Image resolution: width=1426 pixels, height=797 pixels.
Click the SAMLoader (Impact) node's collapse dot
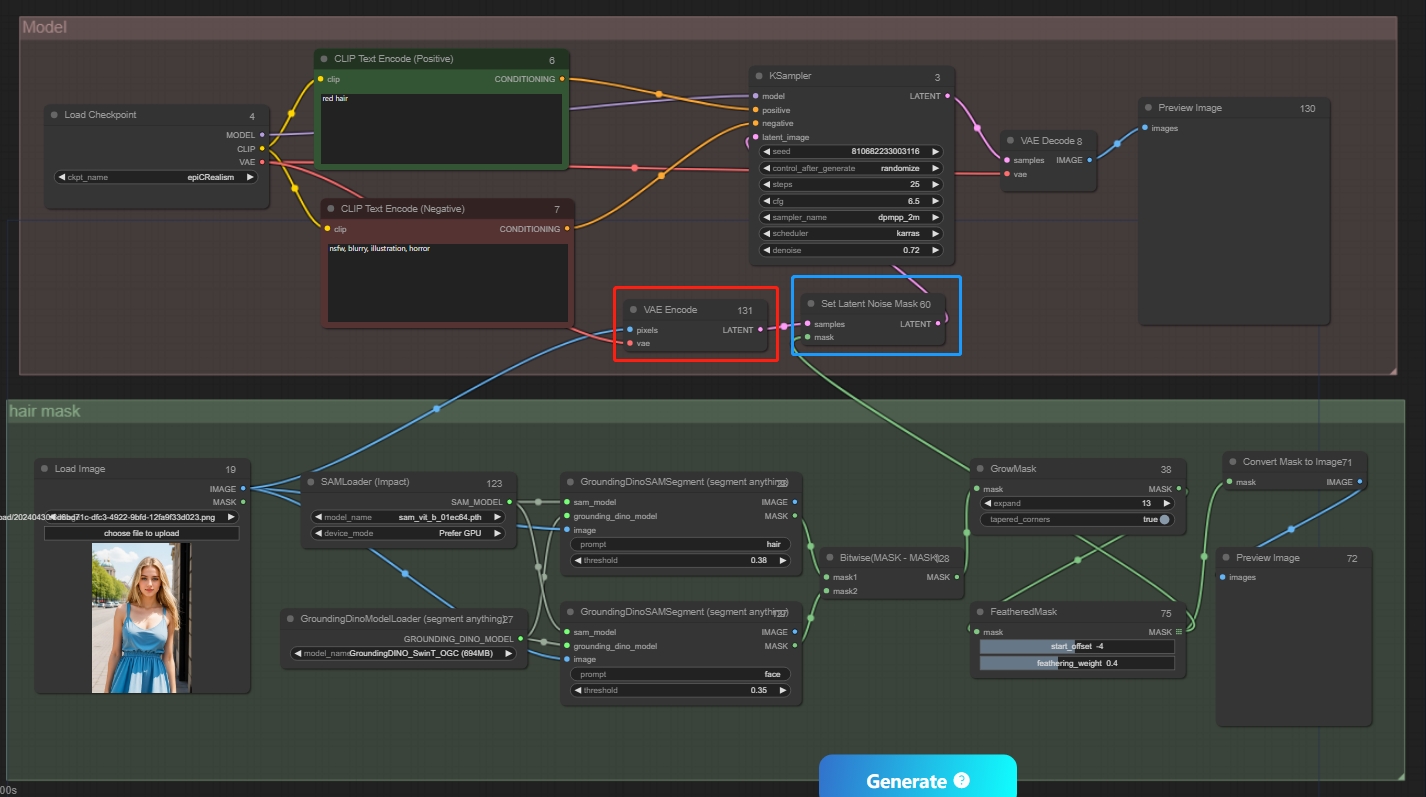coord(310,483)
